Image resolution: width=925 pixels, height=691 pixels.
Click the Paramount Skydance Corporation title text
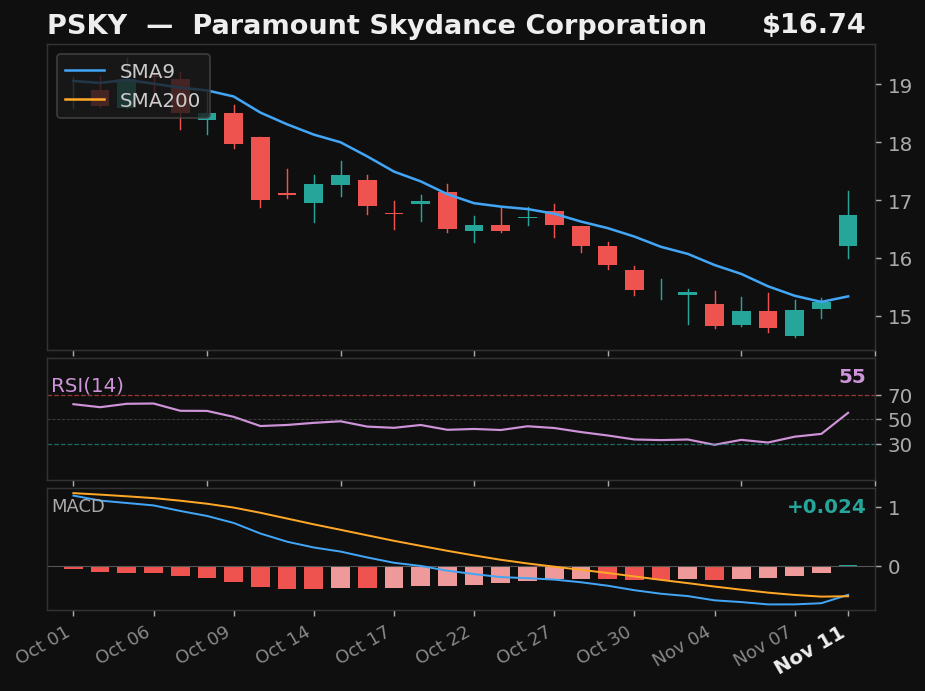pos(450,26)
